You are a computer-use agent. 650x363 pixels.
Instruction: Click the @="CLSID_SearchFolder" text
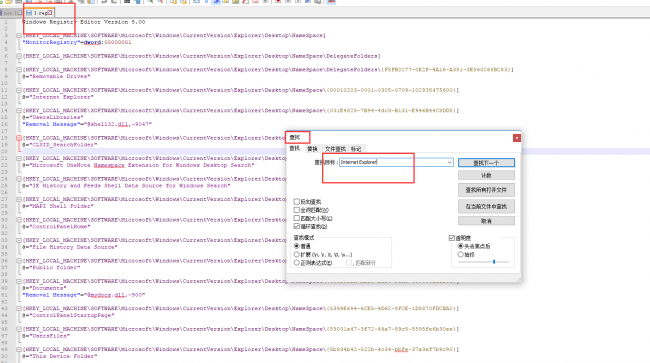point(60,145)
